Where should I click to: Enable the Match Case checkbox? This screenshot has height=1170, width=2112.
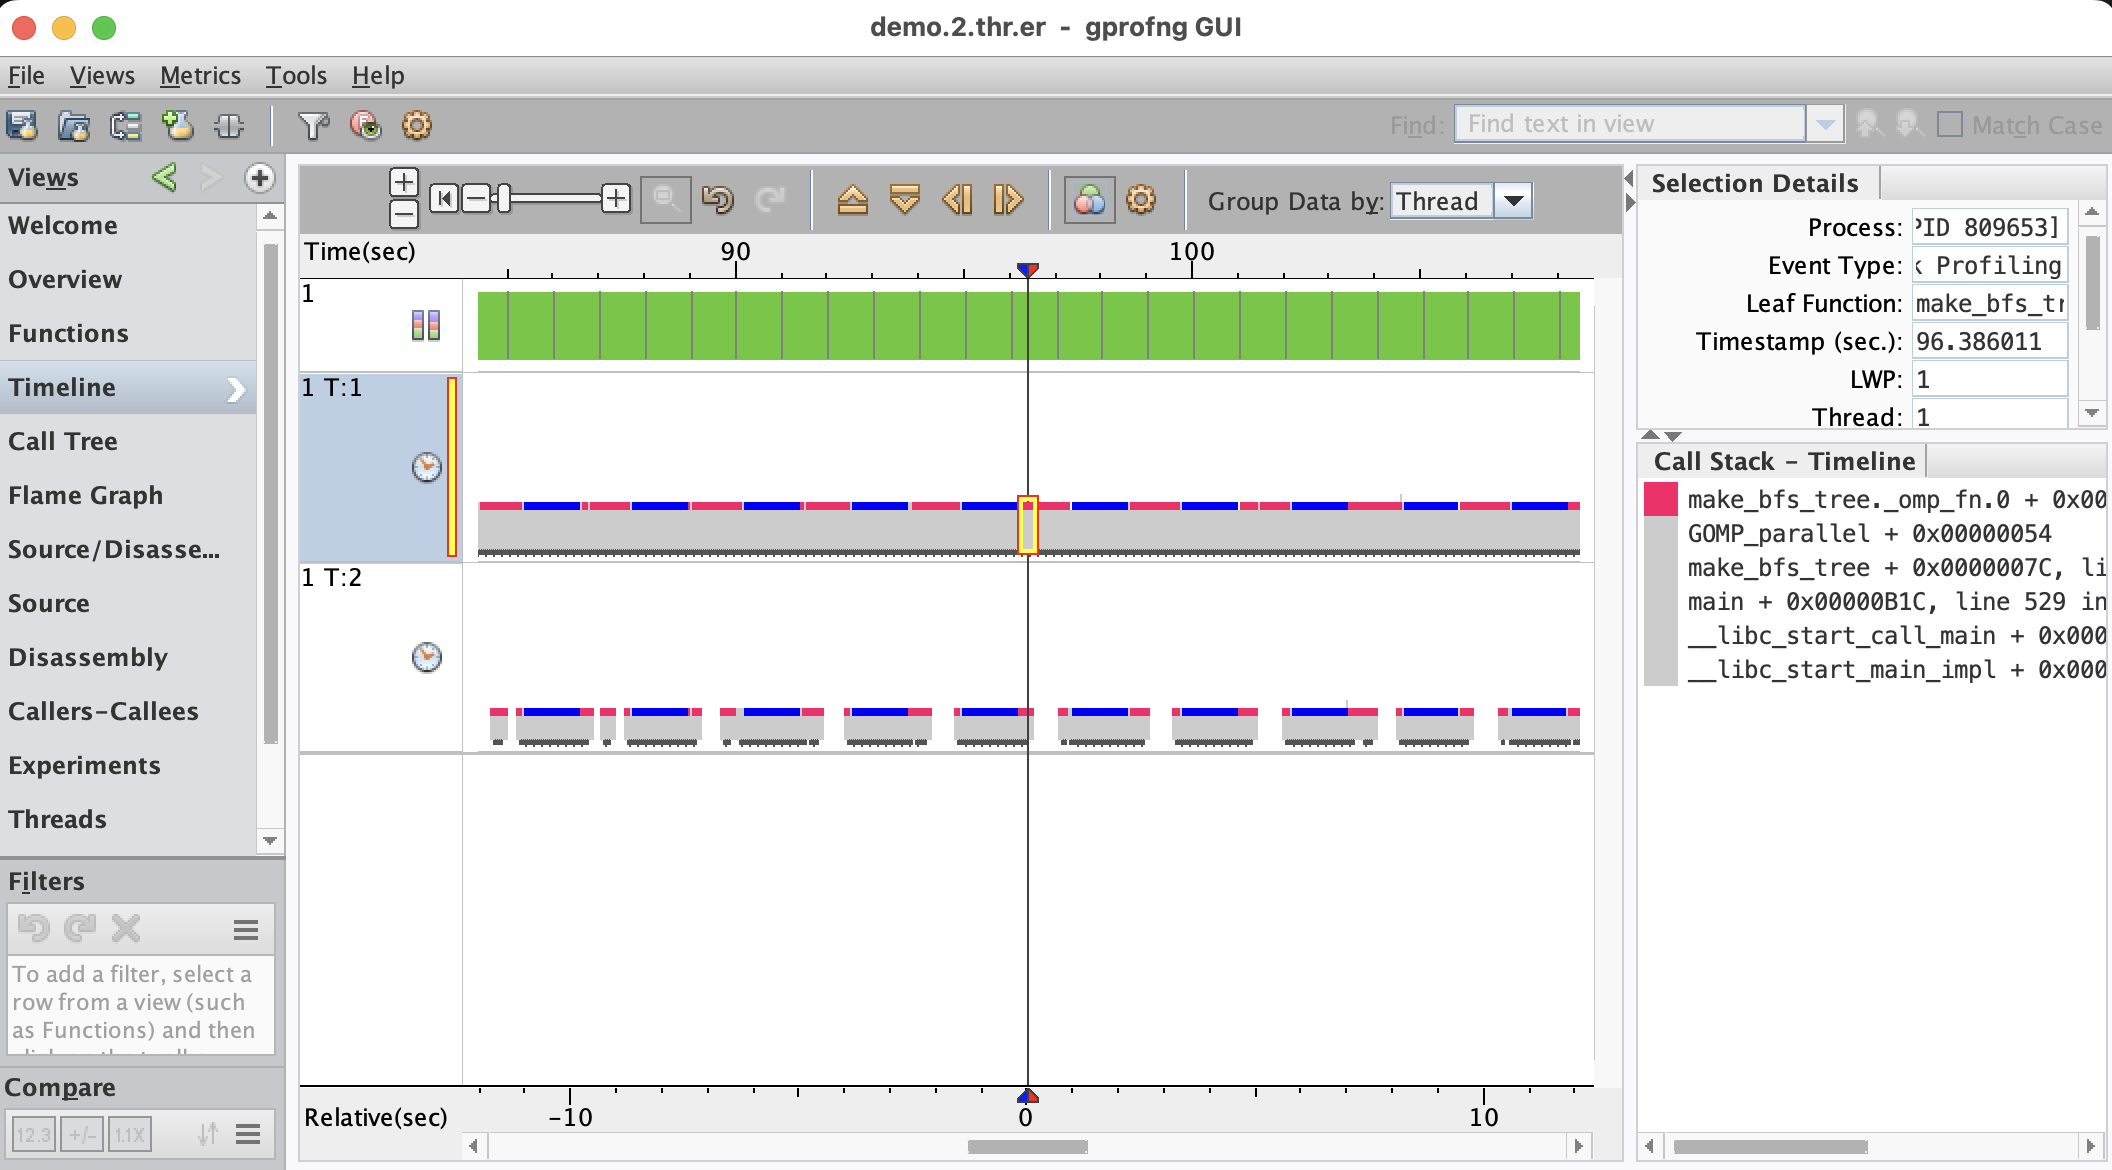[1949, 125]
